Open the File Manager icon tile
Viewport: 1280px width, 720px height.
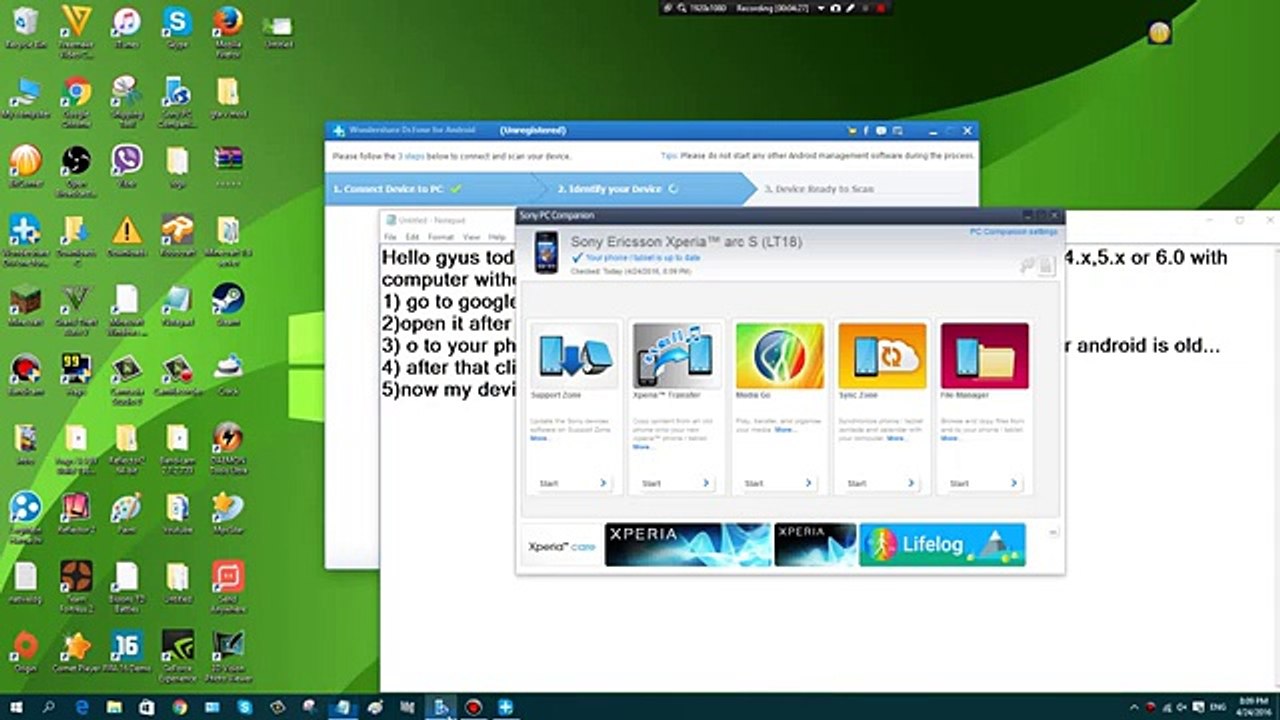click(985, 356)
